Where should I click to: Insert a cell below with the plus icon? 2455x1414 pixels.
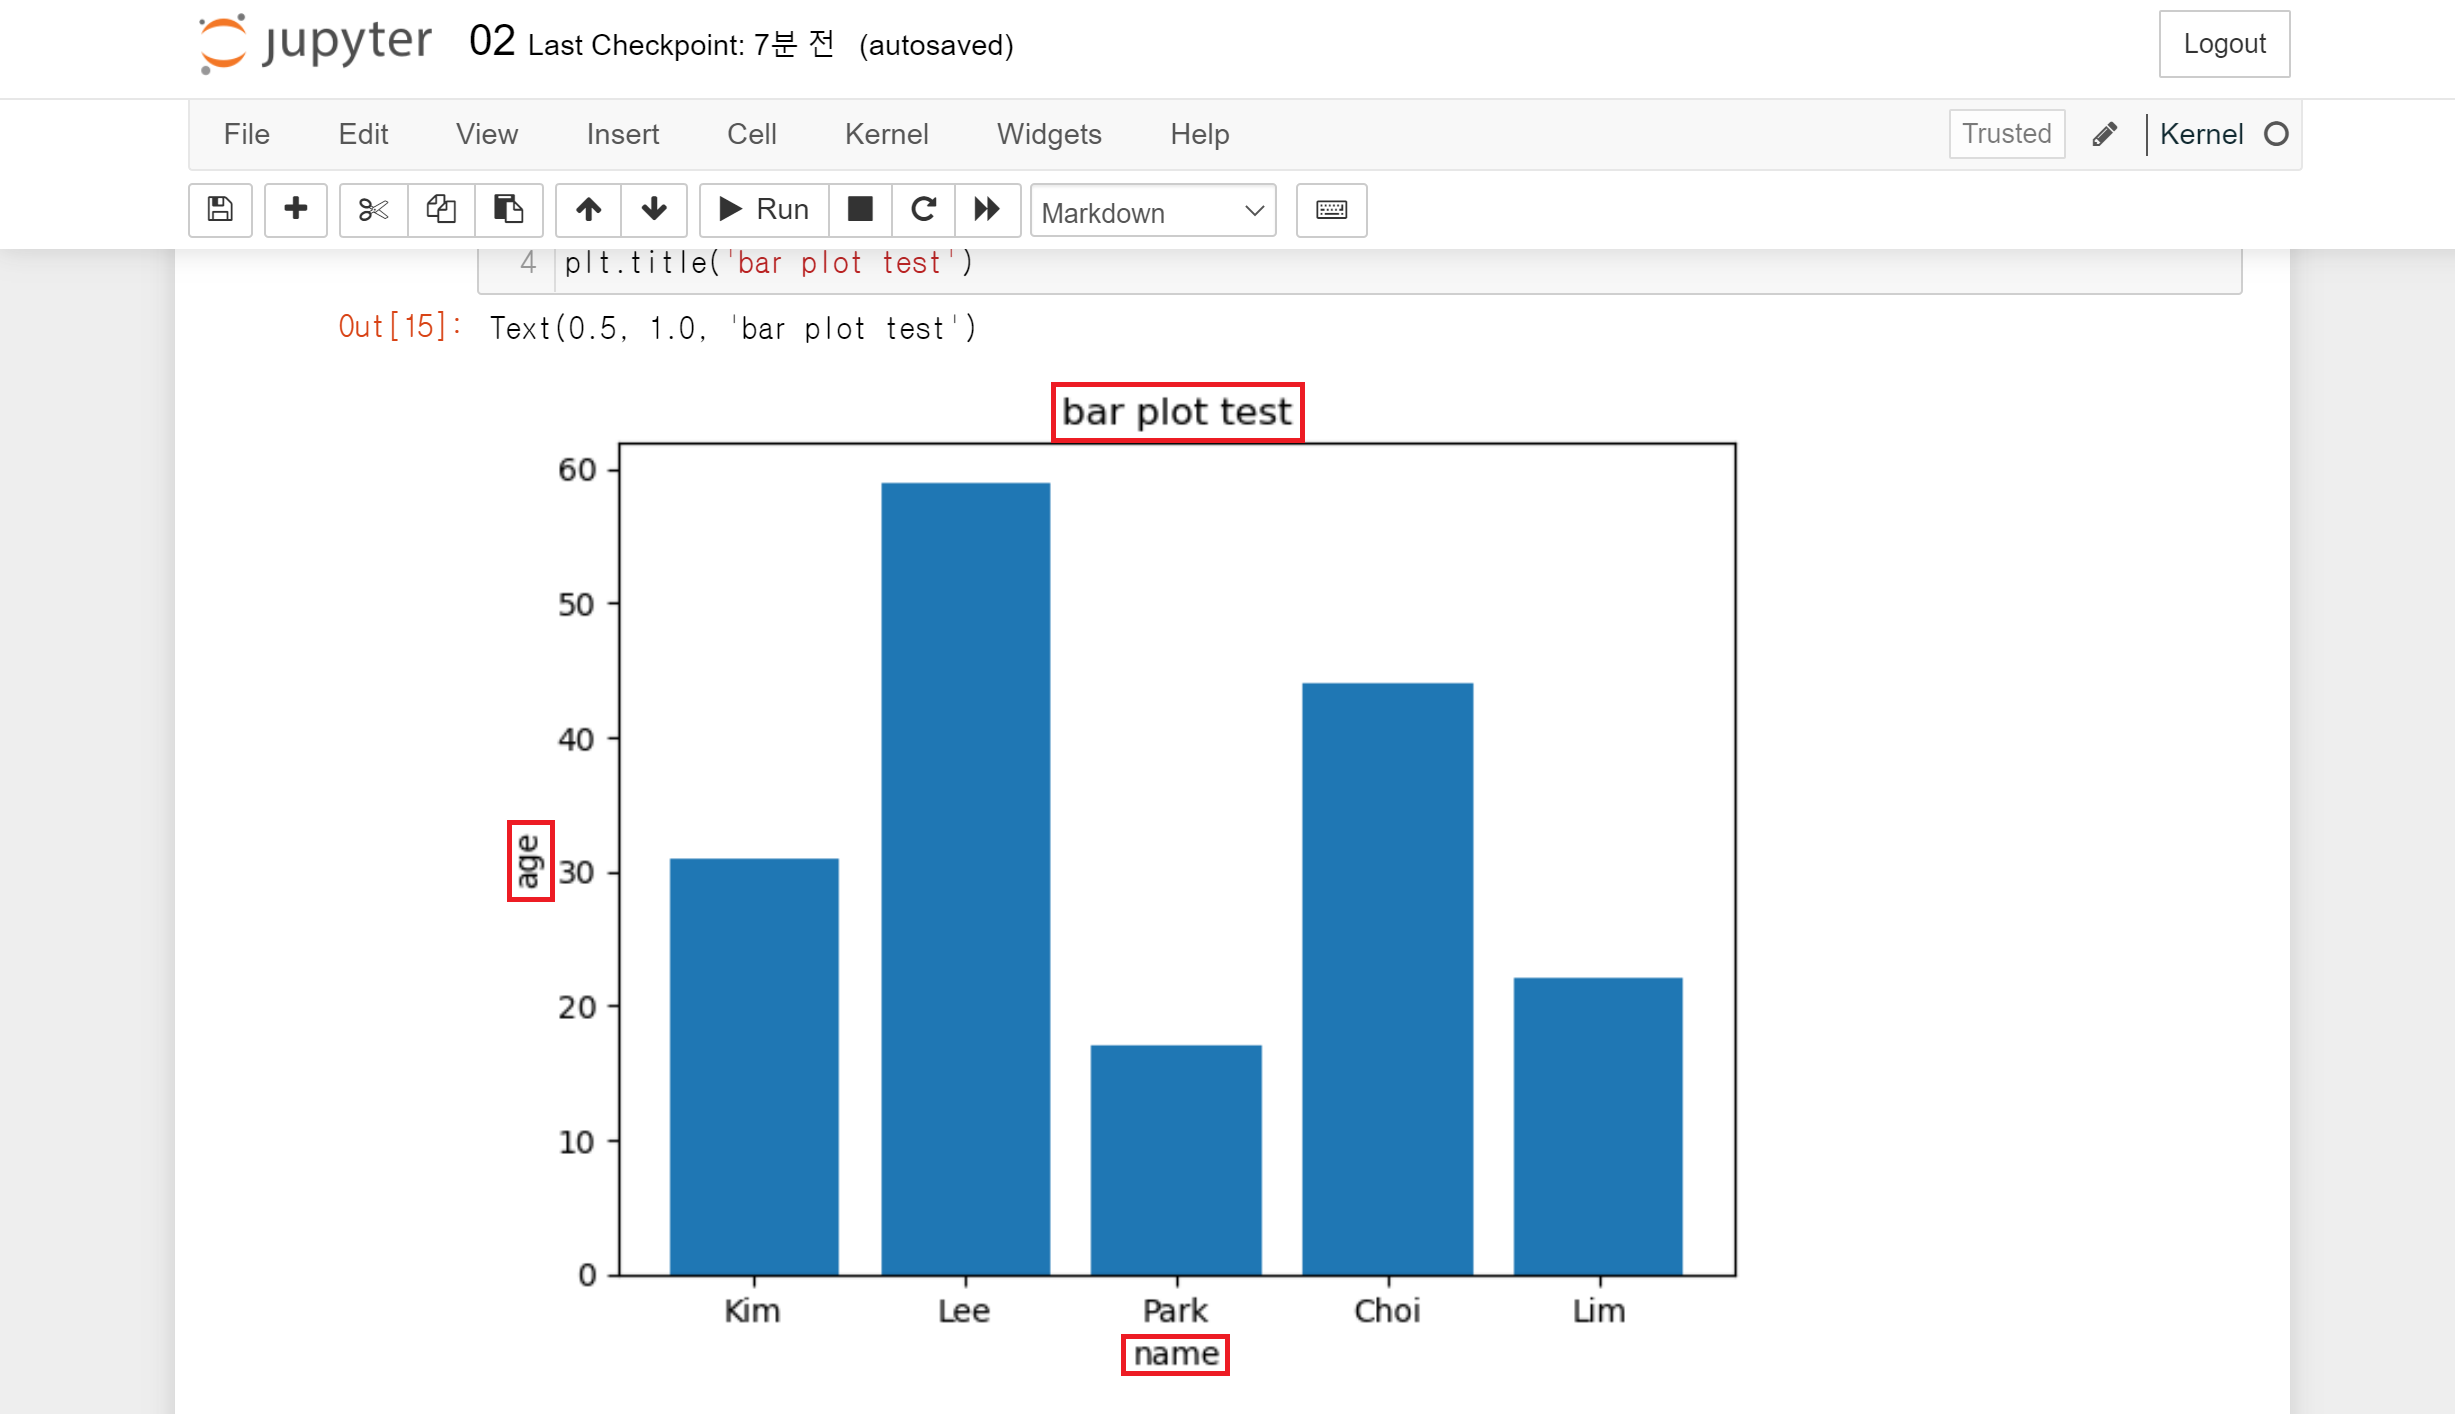point(295,209)
